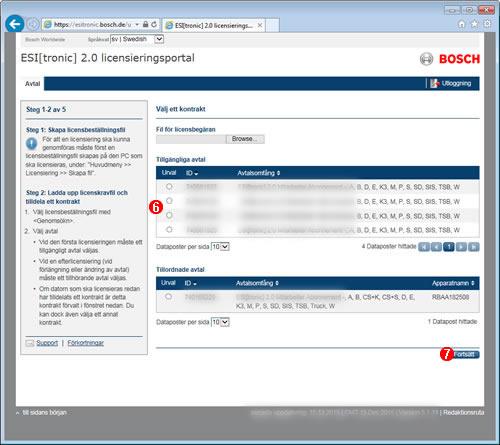Open the Avtal menu tab

(32, 84)
